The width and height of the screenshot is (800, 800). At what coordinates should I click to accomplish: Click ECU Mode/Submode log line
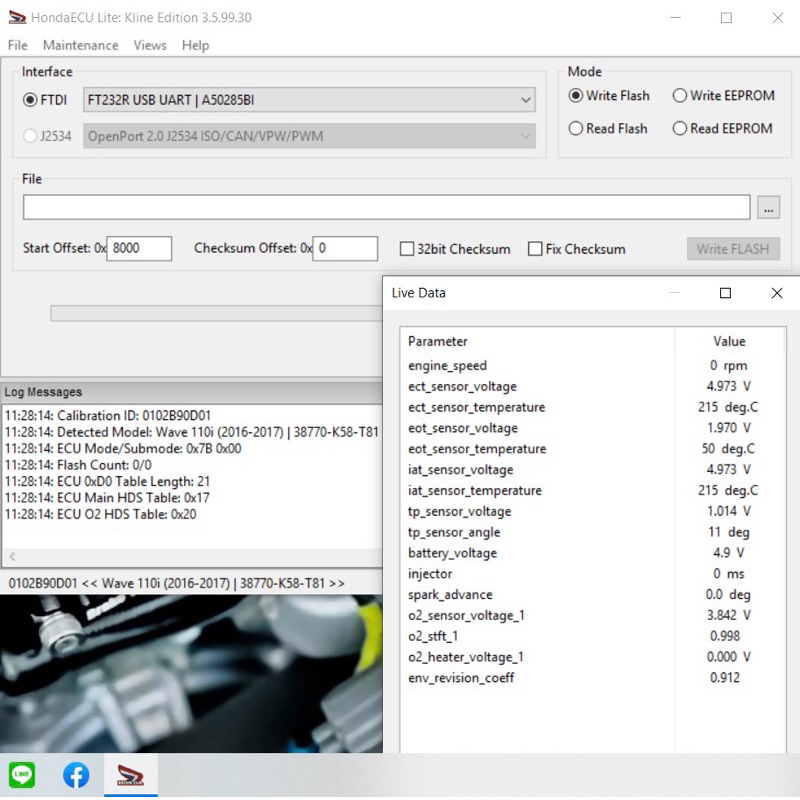123,448
